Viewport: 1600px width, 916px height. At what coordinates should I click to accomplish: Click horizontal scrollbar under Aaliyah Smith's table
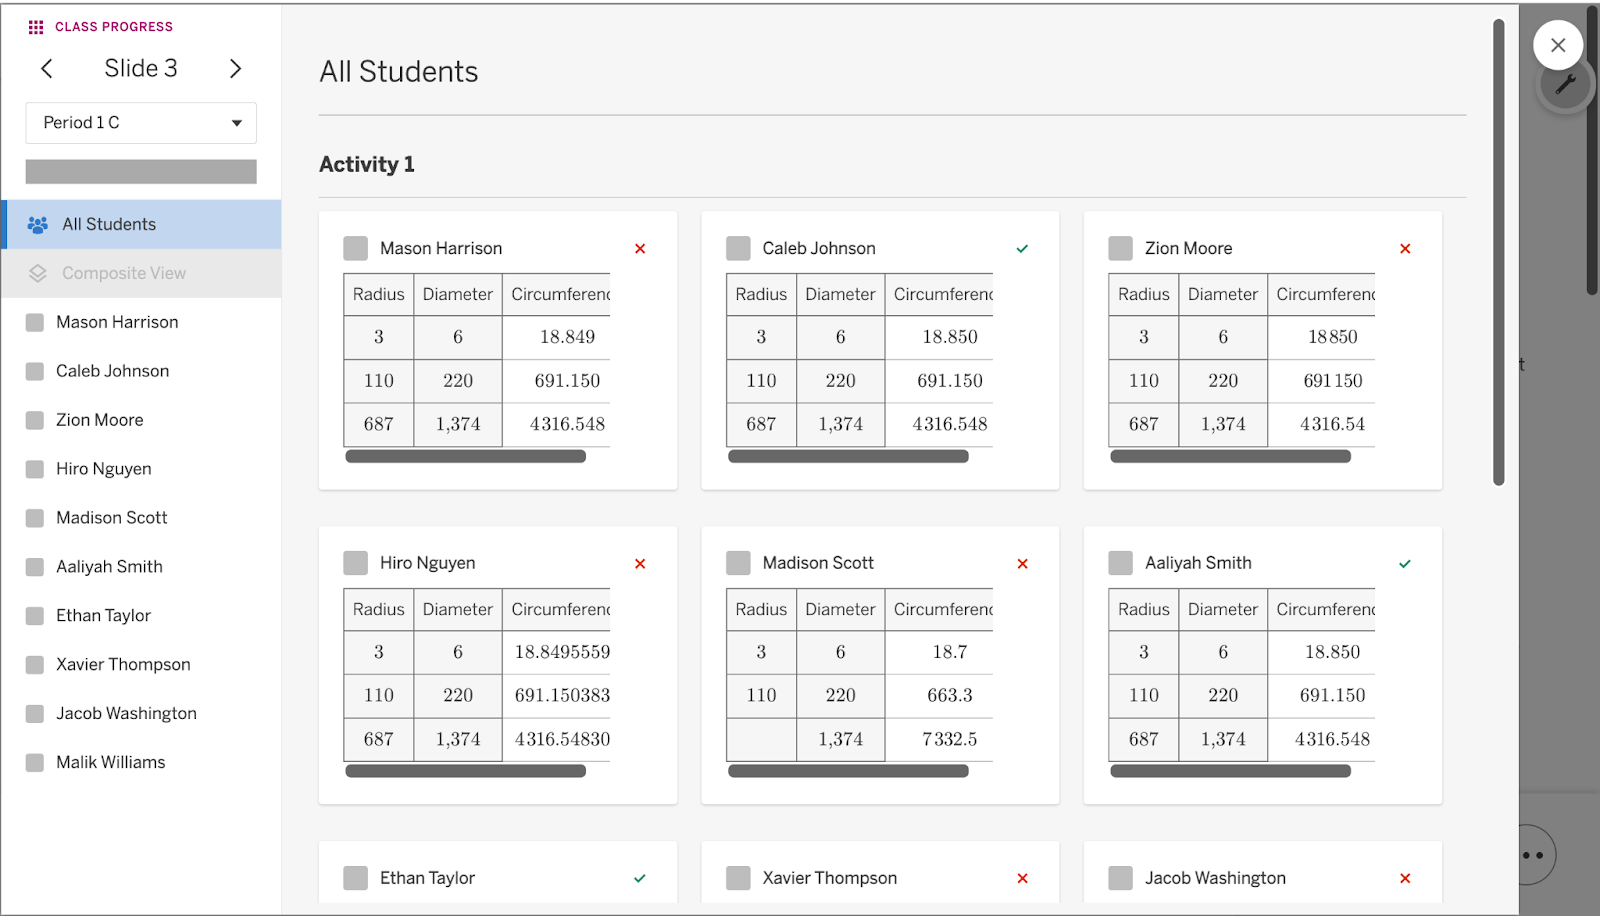[x=1230, y=771]
